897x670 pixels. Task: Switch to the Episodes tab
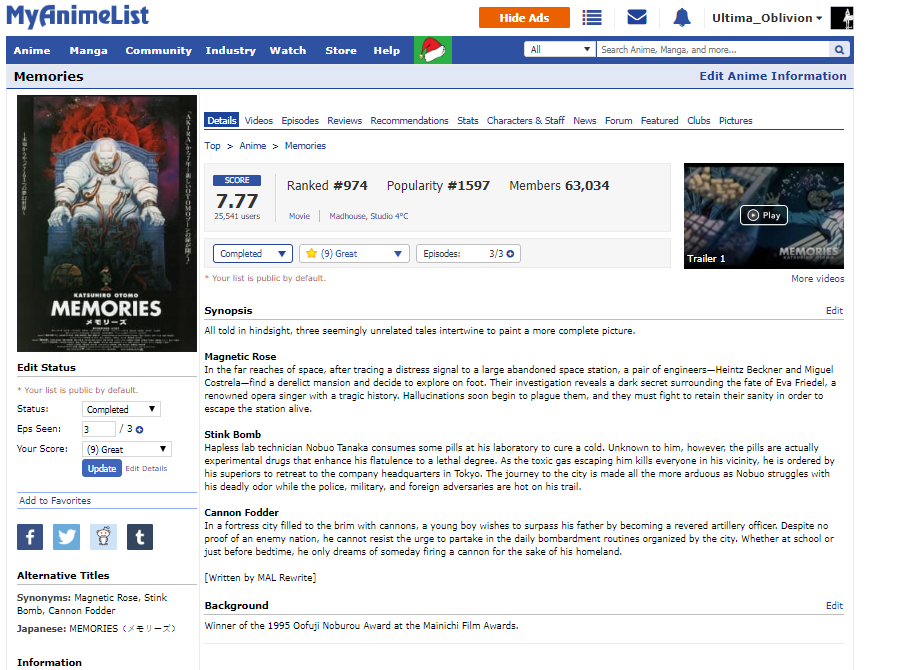tap(300, 121)
